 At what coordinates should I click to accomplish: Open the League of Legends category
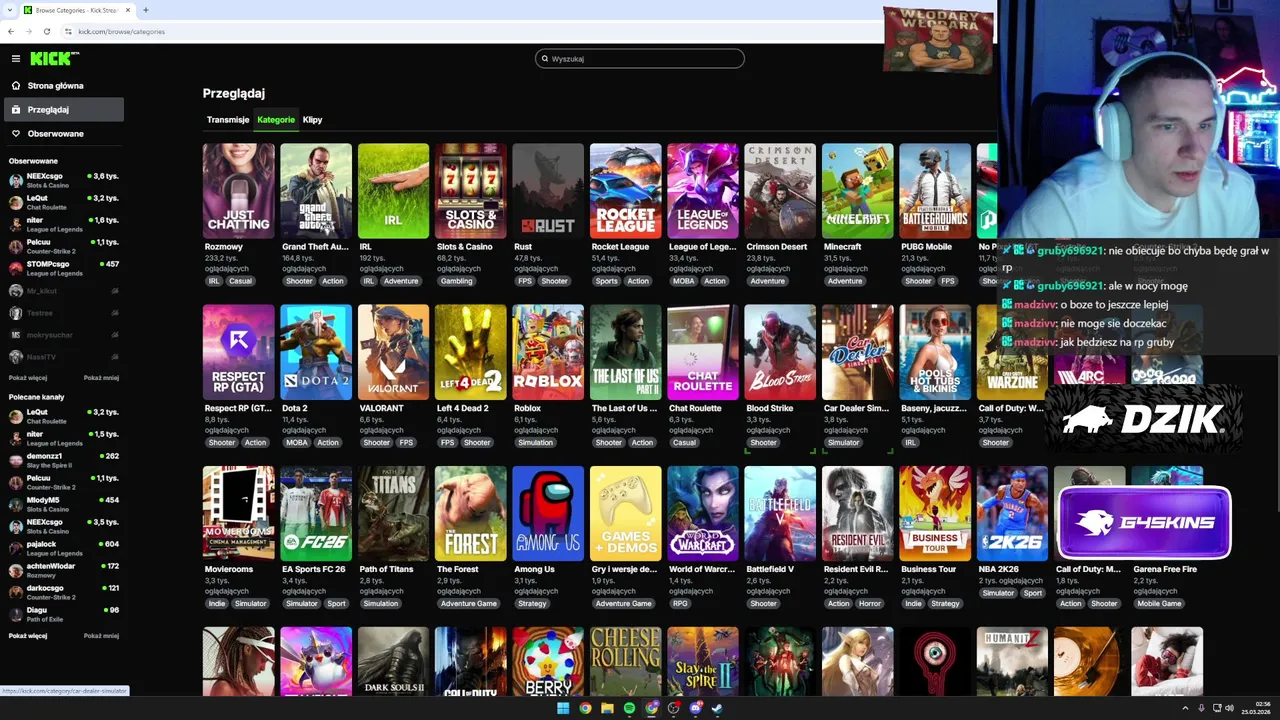tap(703, 191)
